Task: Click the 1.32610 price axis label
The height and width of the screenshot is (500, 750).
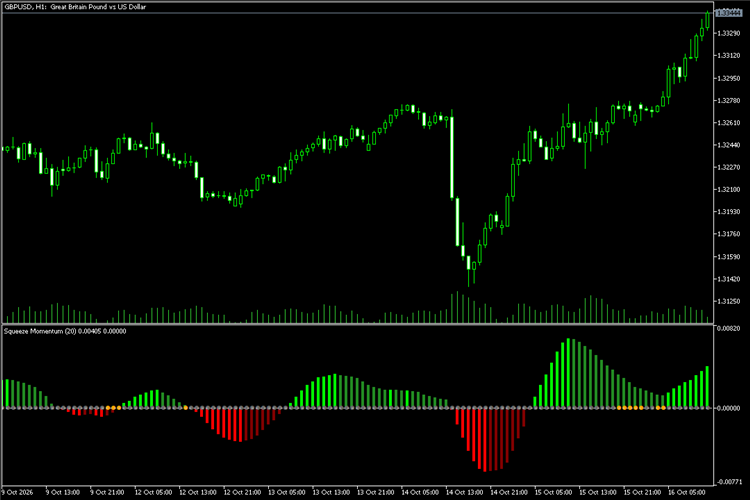Action: point(728,123)
